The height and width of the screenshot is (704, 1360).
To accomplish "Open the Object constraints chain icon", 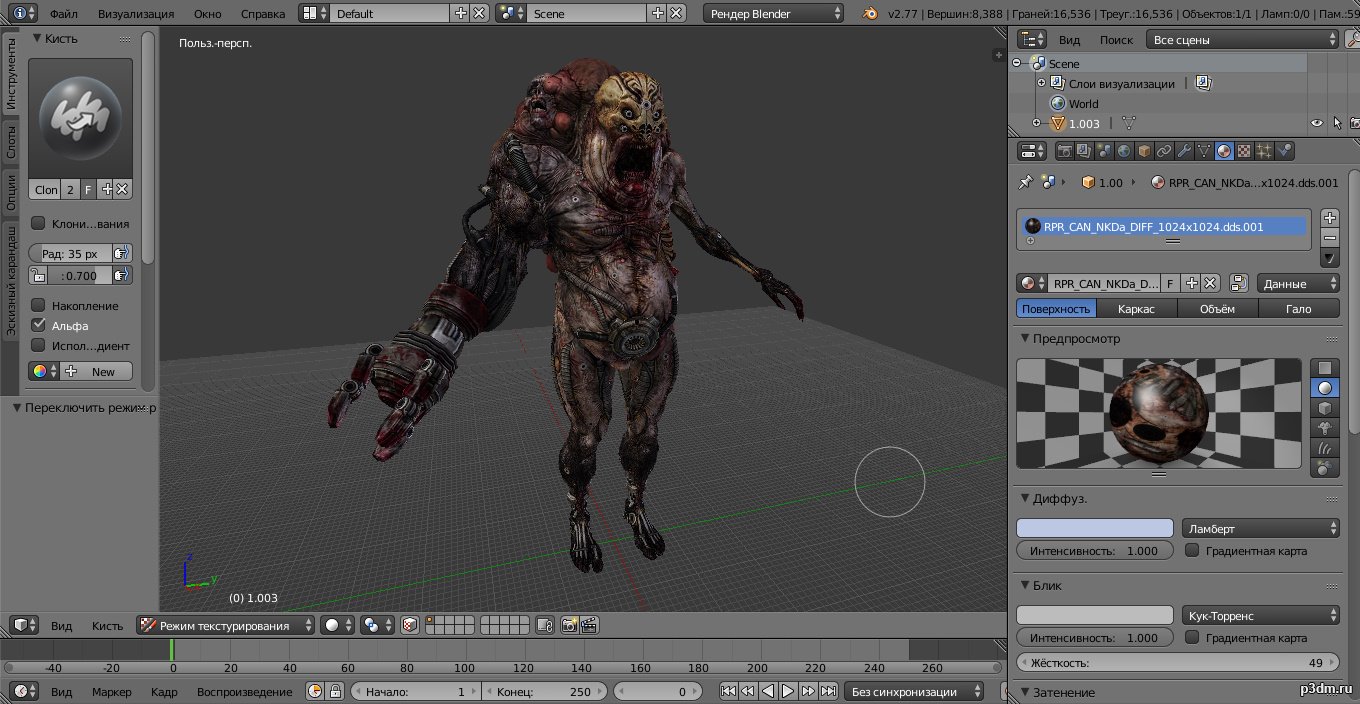I will [x=1165, y=151].
